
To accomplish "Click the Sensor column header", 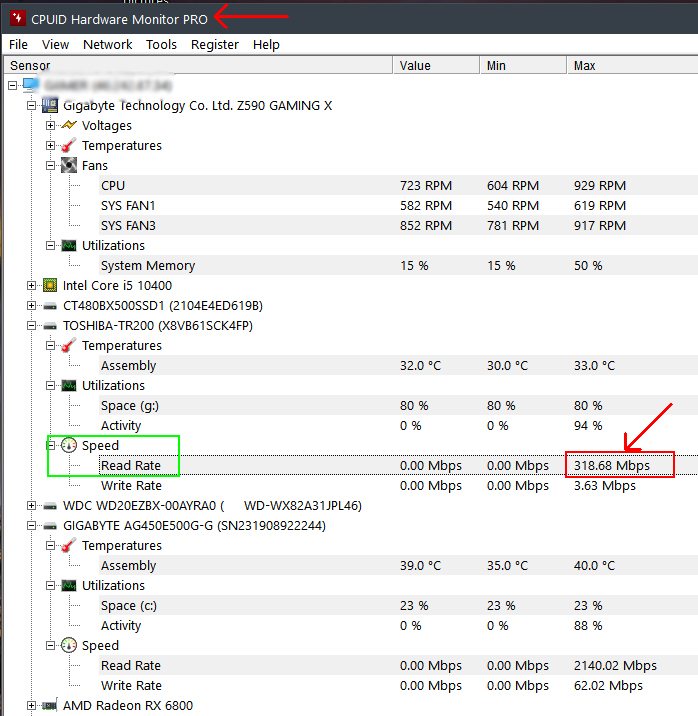I will [x=198, y=65].
